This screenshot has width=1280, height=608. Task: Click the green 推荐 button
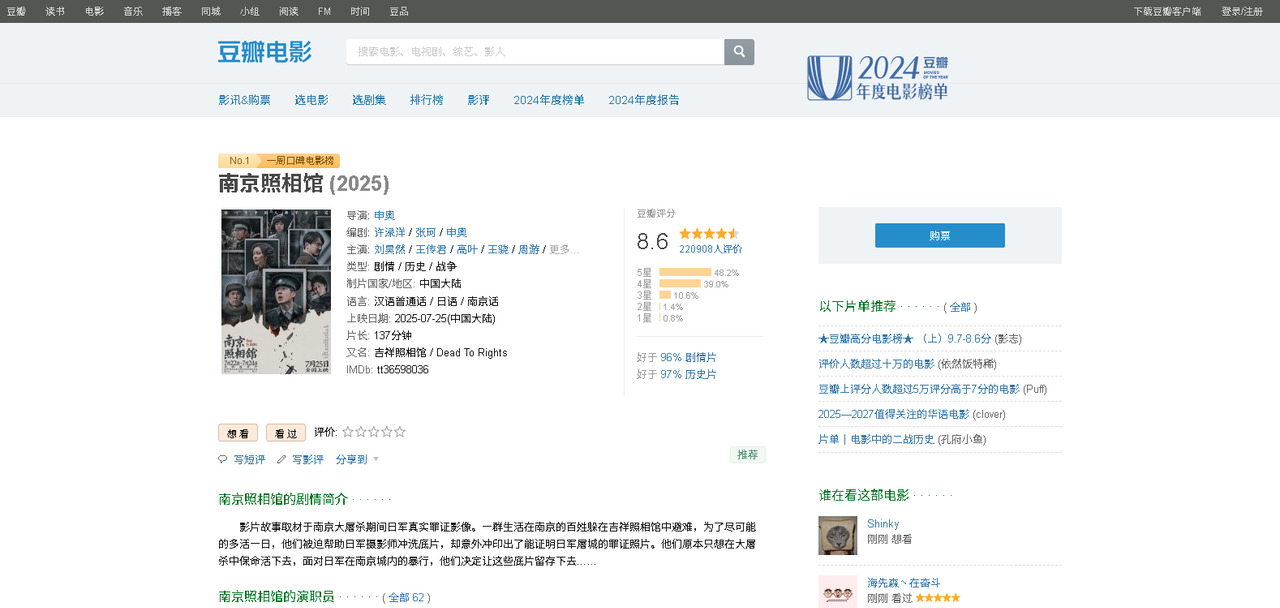[748, 455]
